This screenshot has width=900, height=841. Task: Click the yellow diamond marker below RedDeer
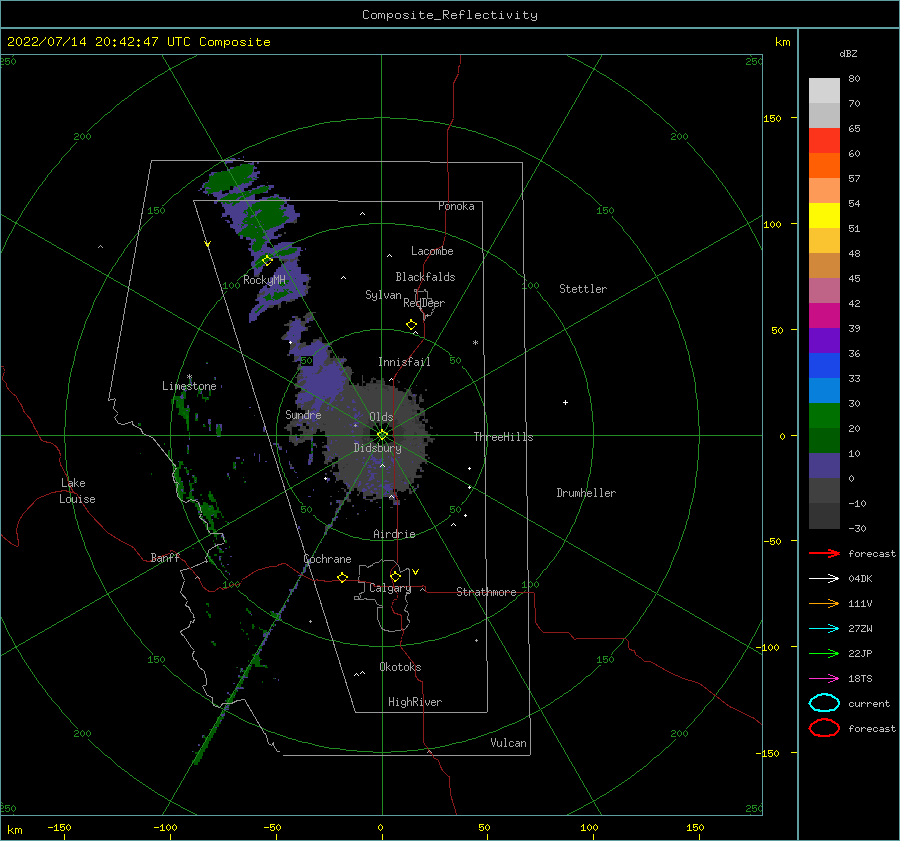pyautogui.click(x=412, y=325)
